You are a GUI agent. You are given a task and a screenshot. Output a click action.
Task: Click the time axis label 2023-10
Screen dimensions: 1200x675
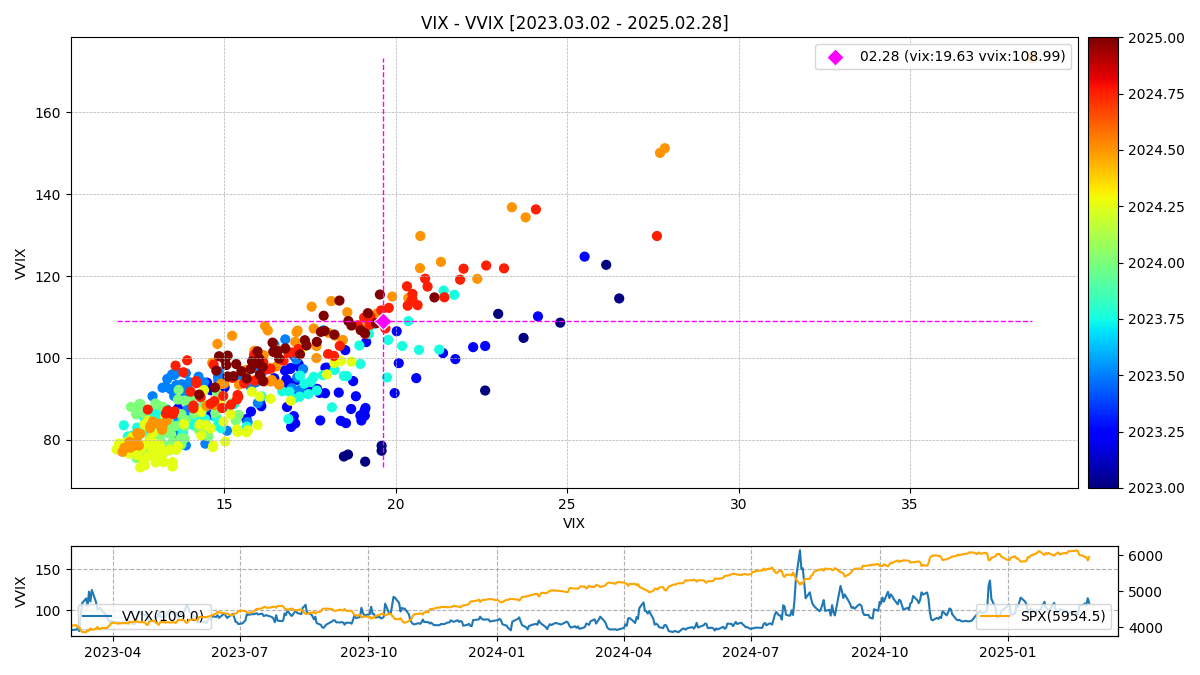tap(368, 653)
